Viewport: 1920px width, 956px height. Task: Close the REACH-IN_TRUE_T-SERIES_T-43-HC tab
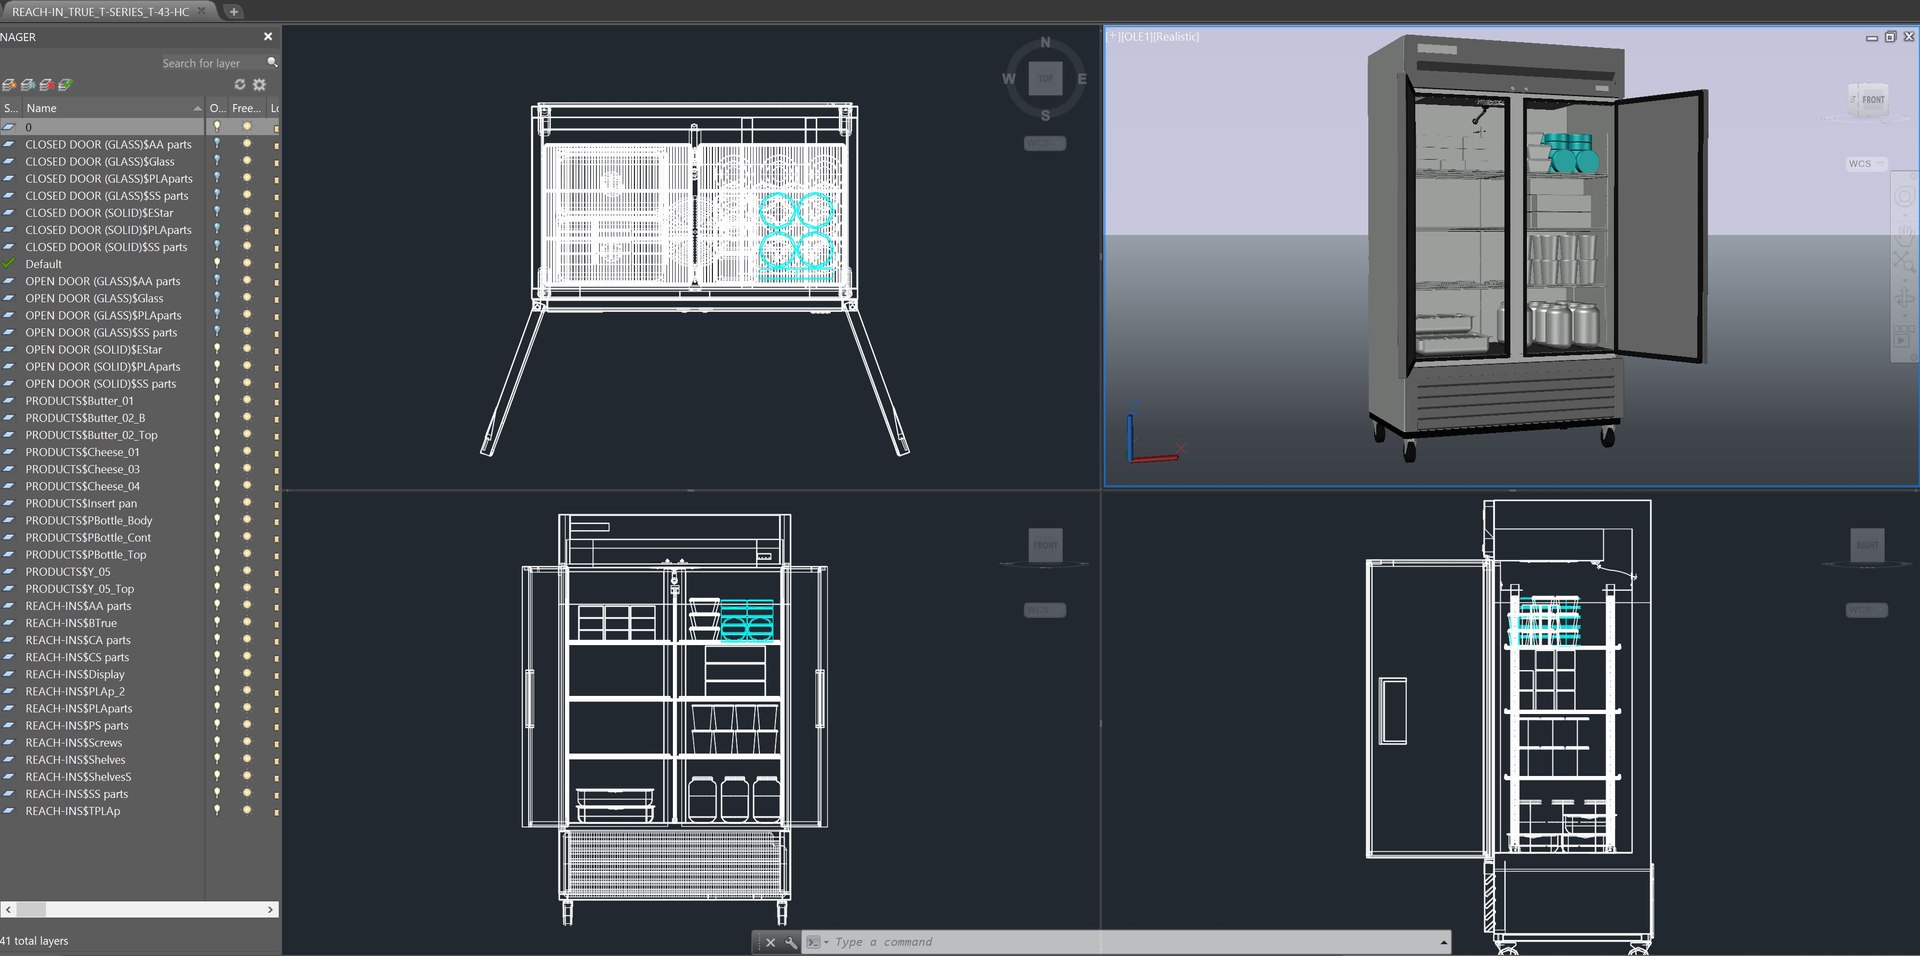click(x=201, y=11)
